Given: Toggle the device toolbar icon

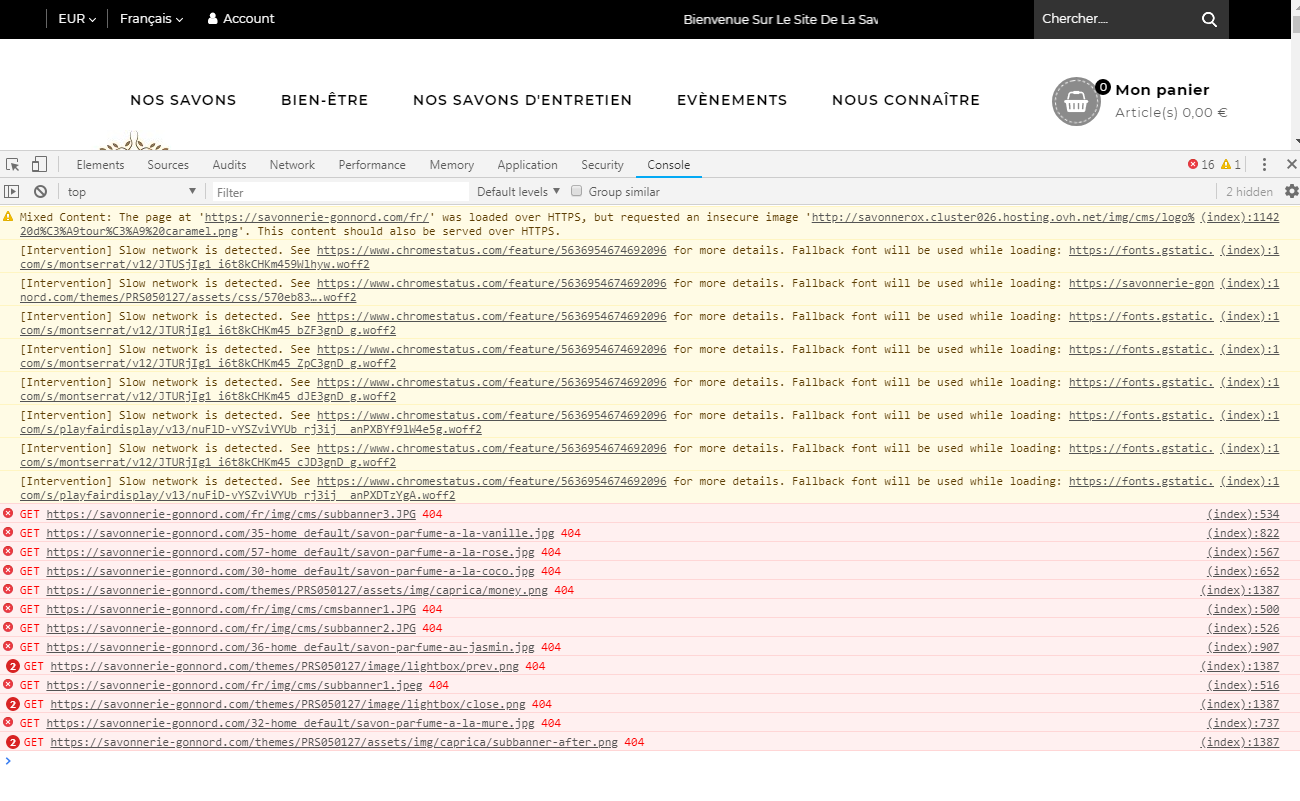Looking at the screenshot, I should coord(39,165).
